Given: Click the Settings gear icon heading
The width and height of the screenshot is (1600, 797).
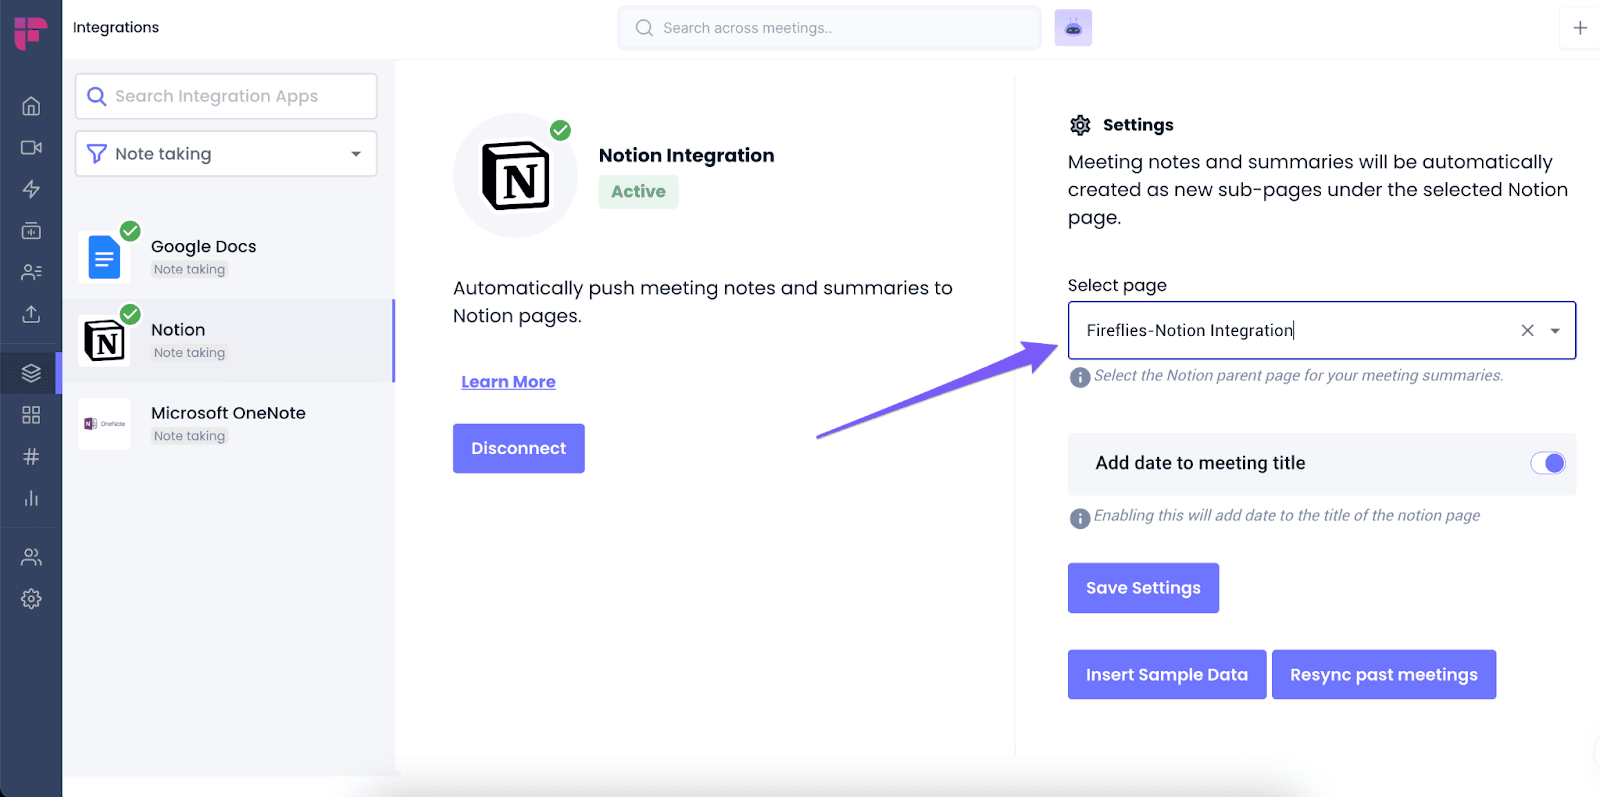Looking at the screenshot, I should 1080,125.
